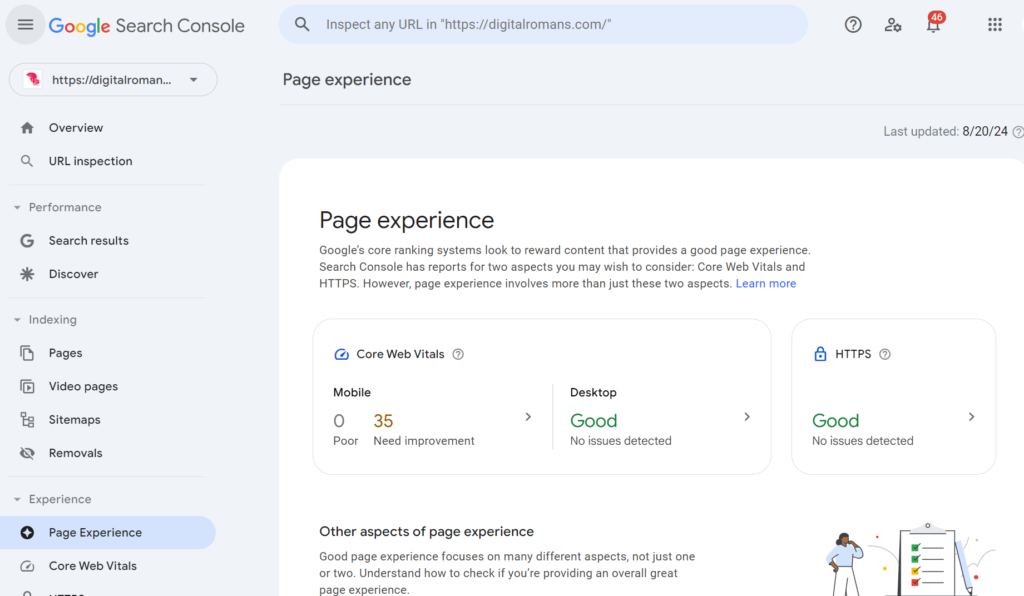Open the Help question mark icon
This screenshot has width=1024, height=596.
point(853,25)
